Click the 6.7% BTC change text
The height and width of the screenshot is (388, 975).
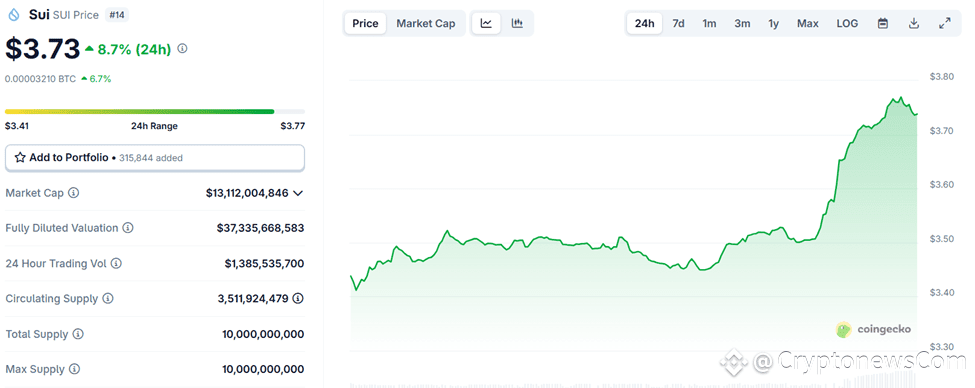click(x=100, y=79)
